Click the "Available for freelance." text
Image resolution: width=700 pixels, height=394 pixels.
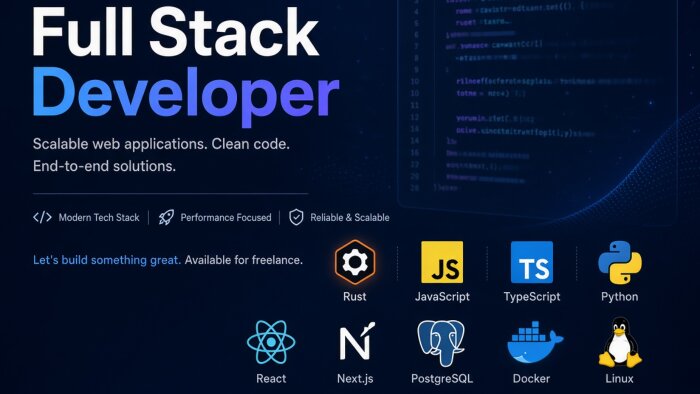tap(244, 260)
